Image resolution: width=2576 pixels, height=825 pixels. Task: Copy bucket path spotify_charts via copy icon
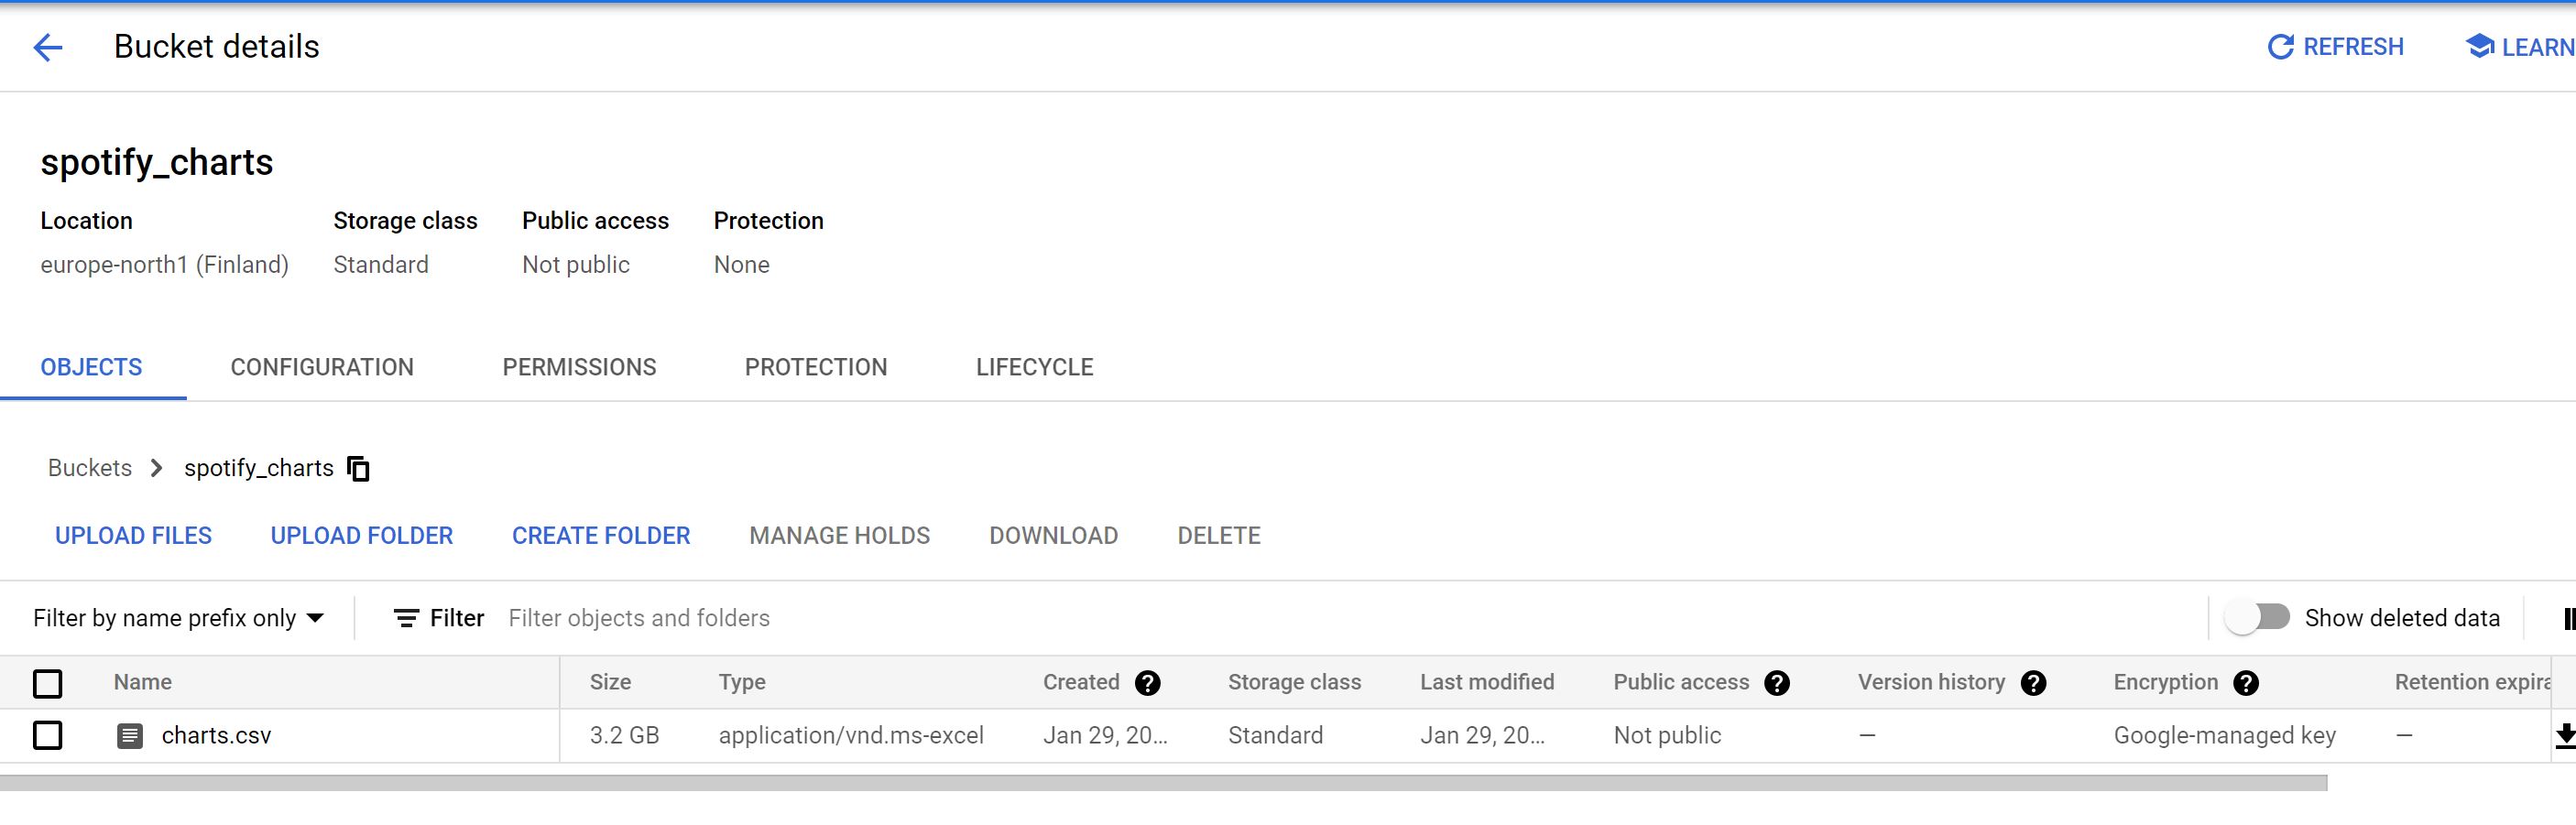358,468
